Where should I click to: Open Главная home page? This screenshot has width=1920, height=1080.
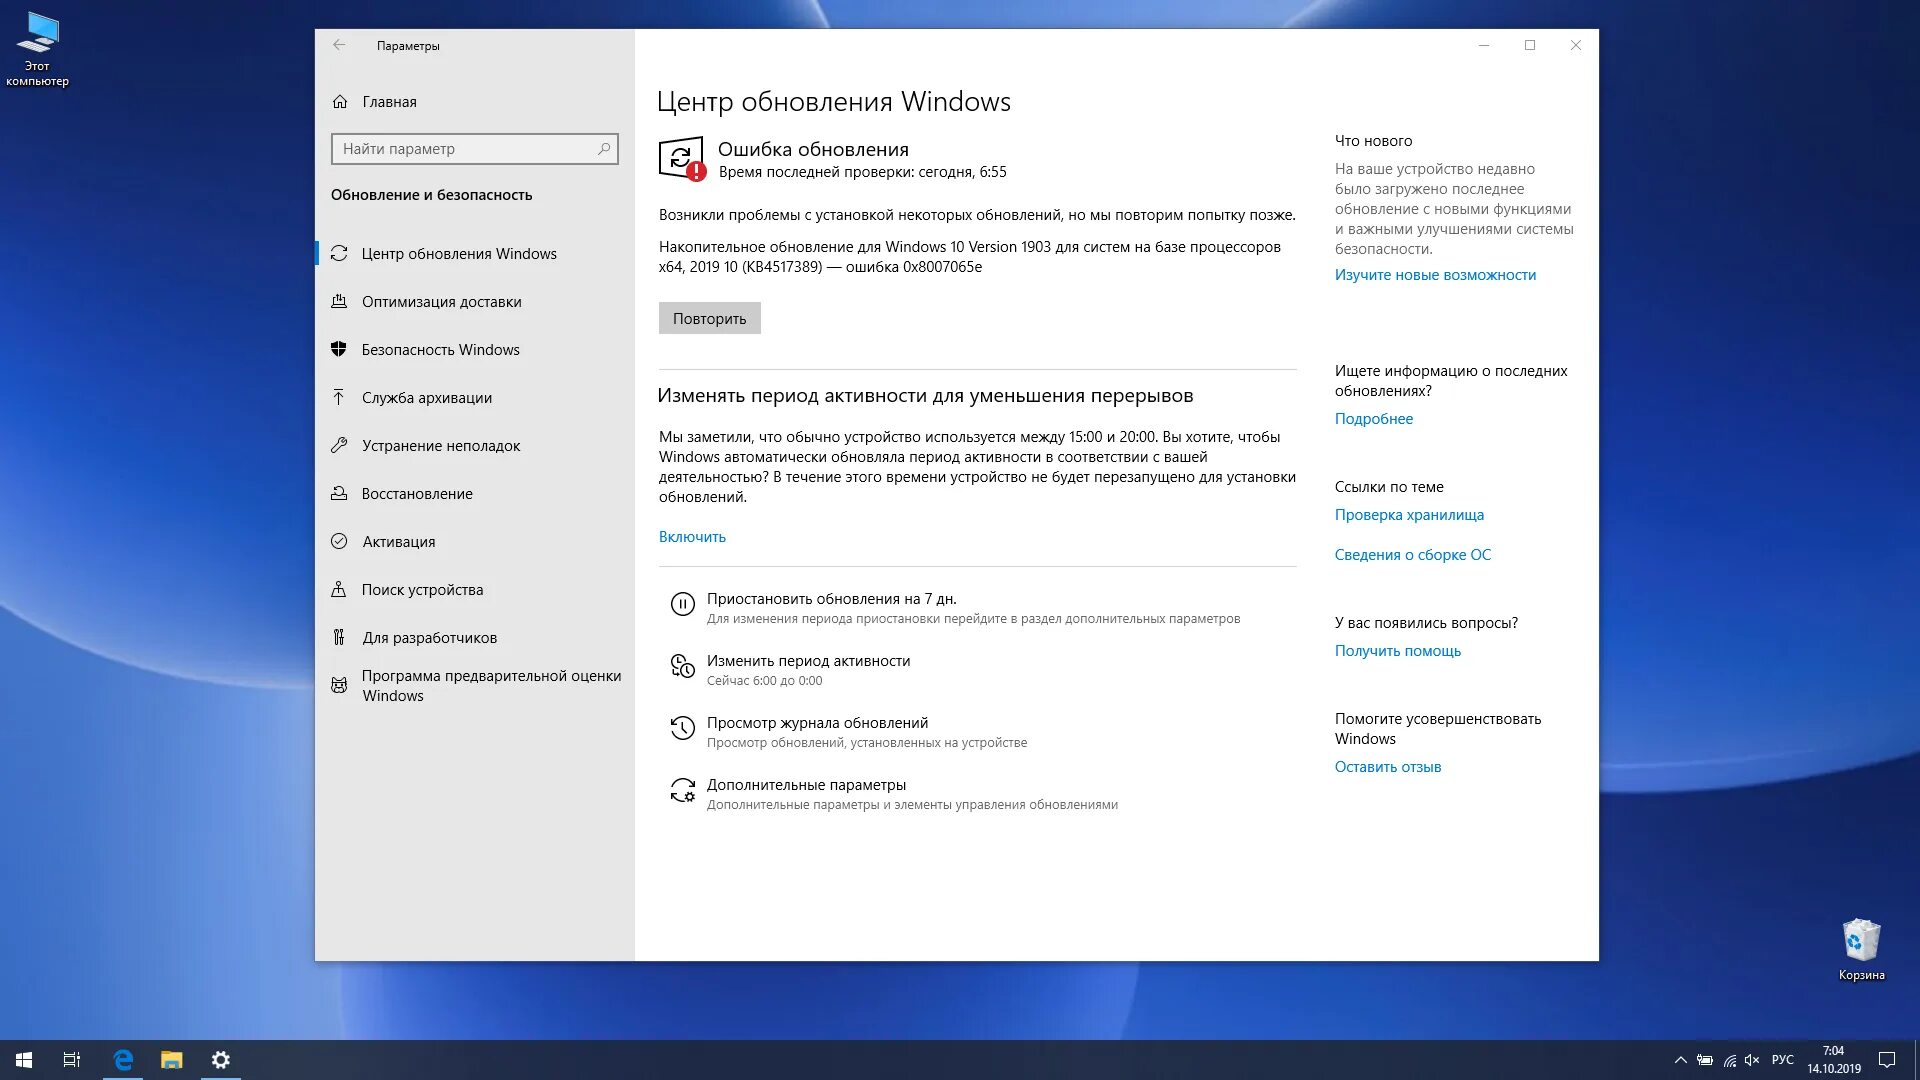tap(389, 102)
